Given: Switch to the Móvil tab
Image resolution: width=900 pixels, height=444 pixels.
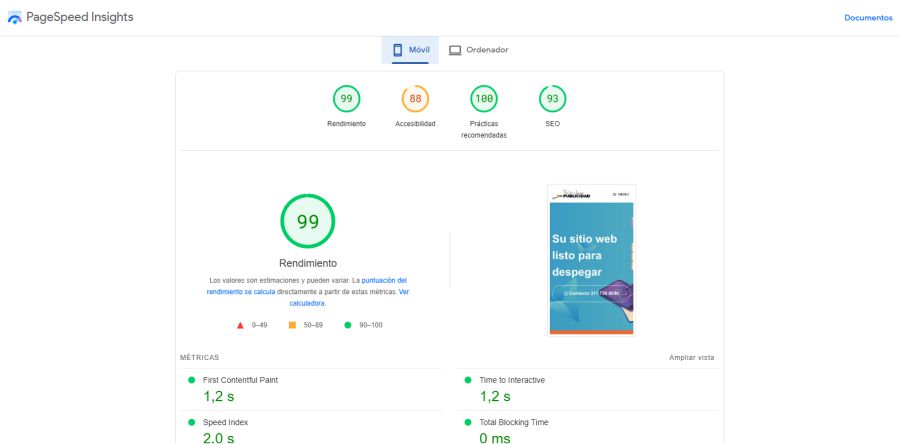Looking at the screenshot, I should [x=410, y=50].
